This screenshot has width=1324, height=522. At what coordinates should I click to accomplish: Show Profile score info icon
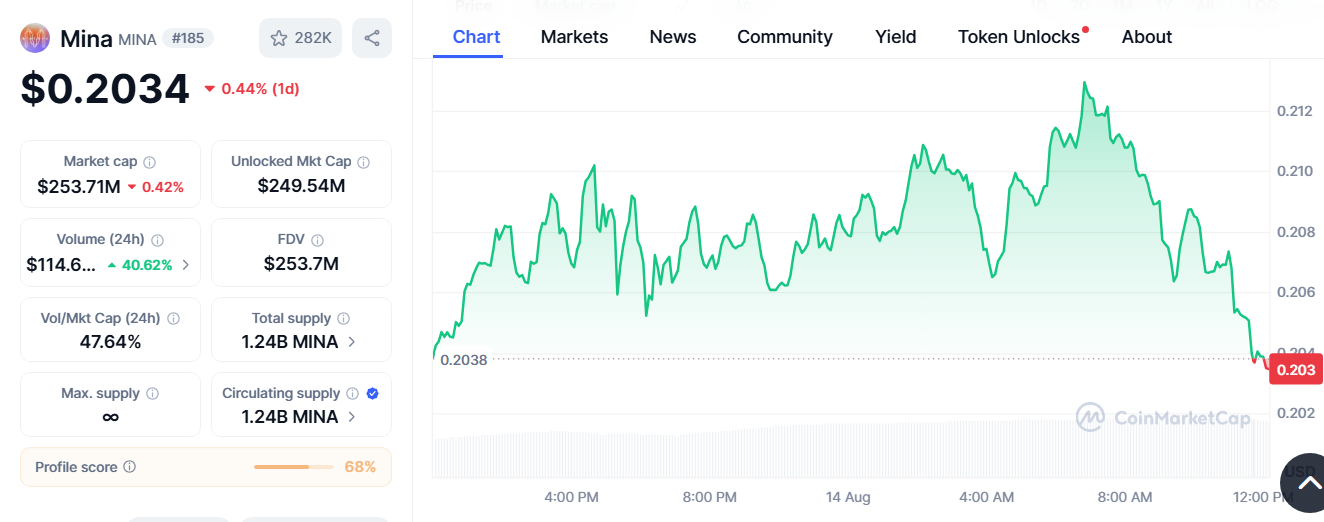pos(130,467)
